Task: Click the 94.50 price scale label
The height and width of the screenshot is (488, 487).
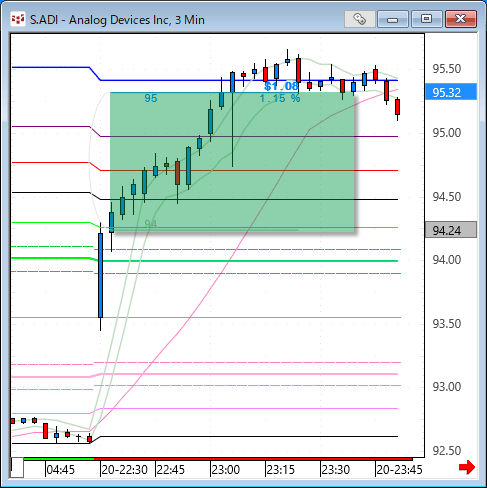Action: 447,197
